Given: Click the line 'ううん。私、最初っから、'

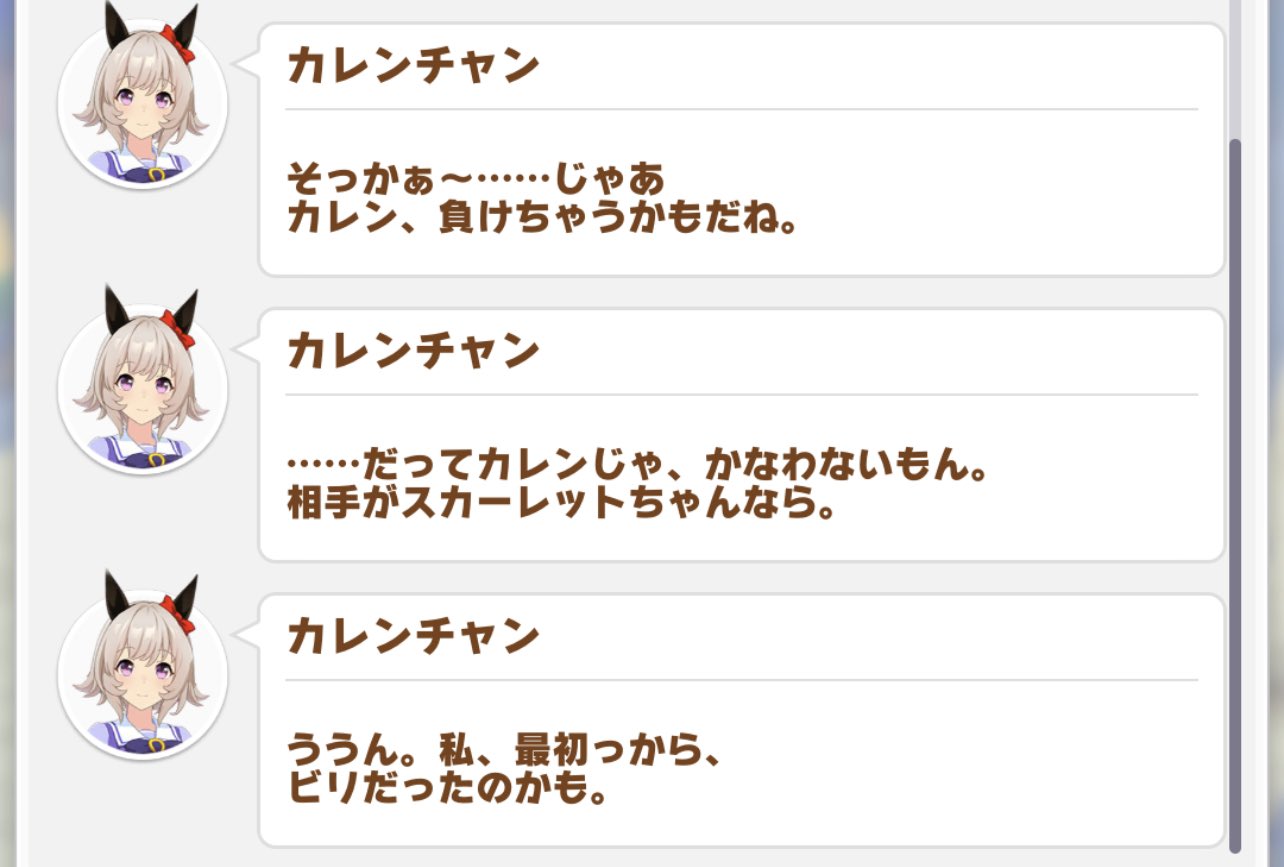Looking at the screenshot, I should pyautogui.click(x=504, y=751).
